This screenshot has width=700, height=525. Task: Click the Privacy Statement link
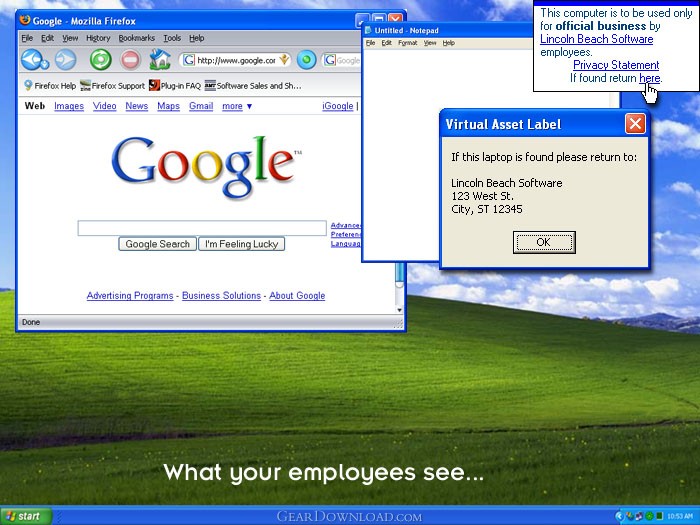[616, 65]
